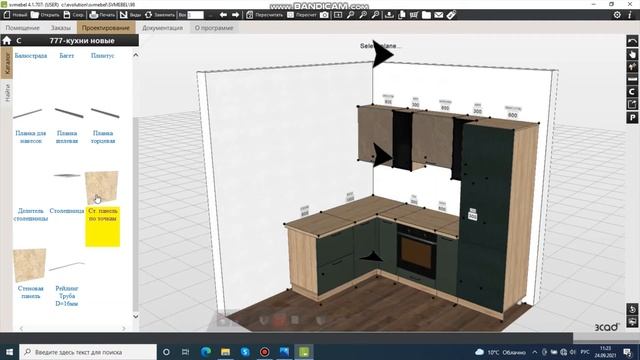Click the white folder icon in toolbar
This screenshot has width=640, height=360.
(426, 15)
